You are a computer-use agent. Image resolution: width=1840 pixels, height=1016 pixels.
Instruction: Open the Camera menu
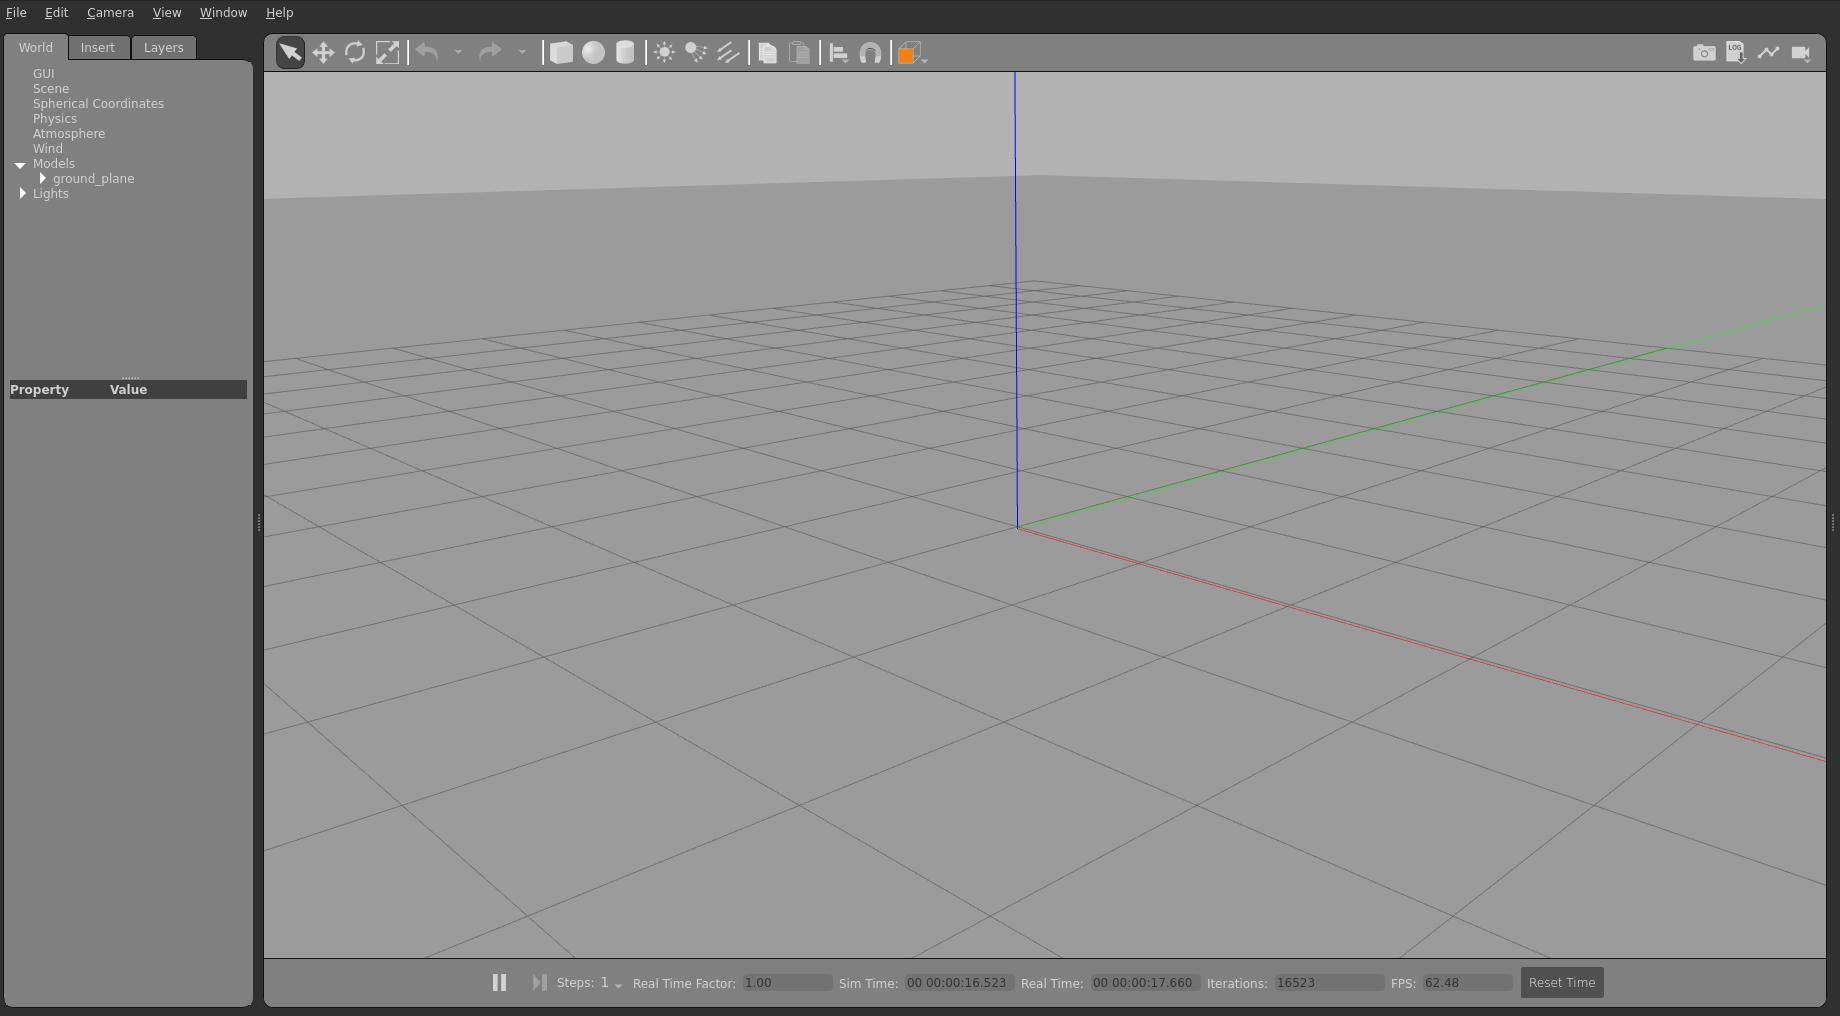pyautogui.click(x=110, y=13)
